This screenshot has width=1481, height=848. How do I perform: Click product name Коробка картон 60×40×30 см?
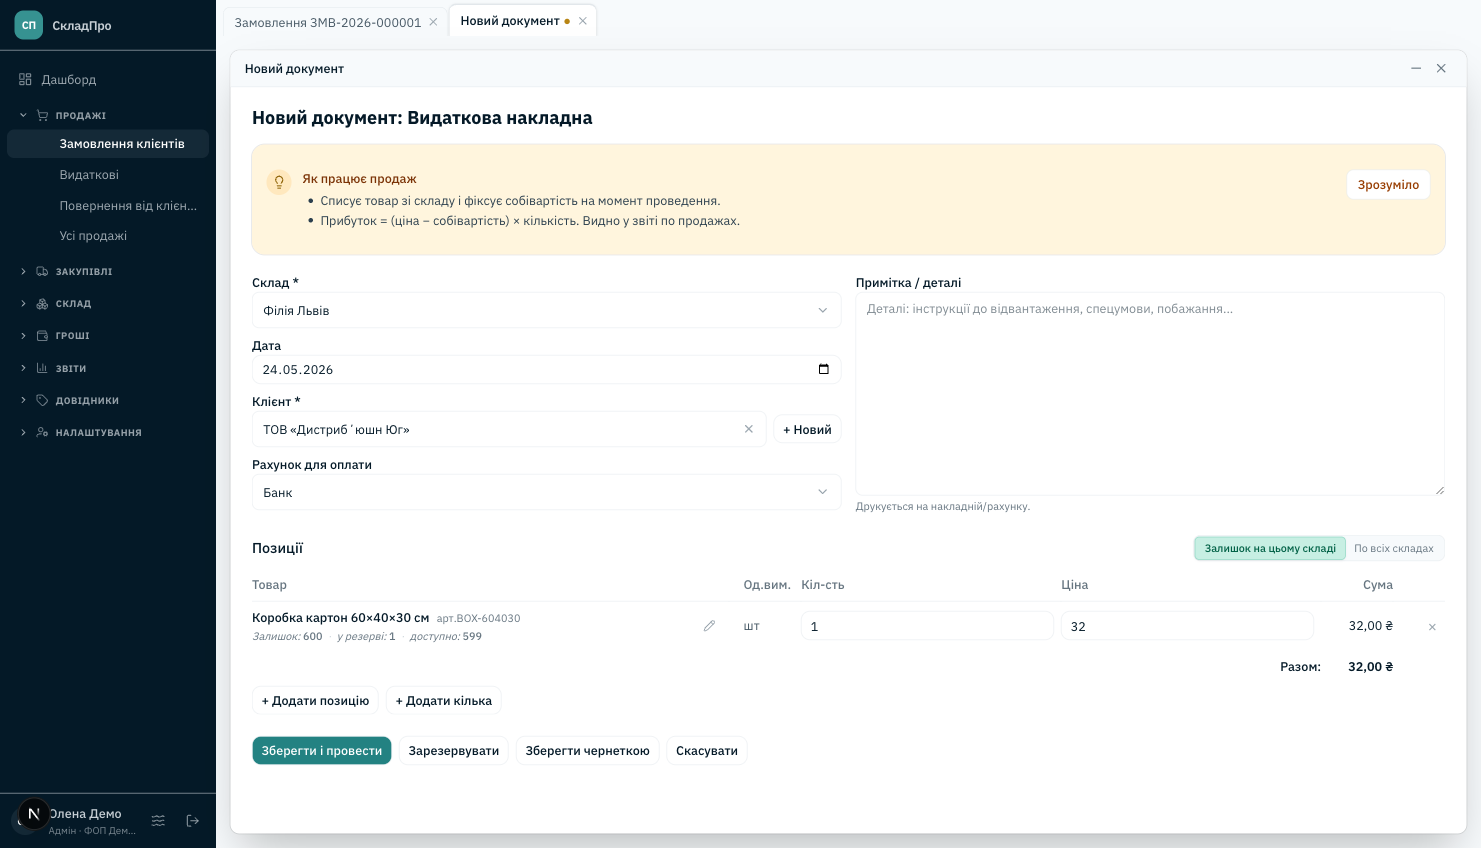tap(340, 618)
